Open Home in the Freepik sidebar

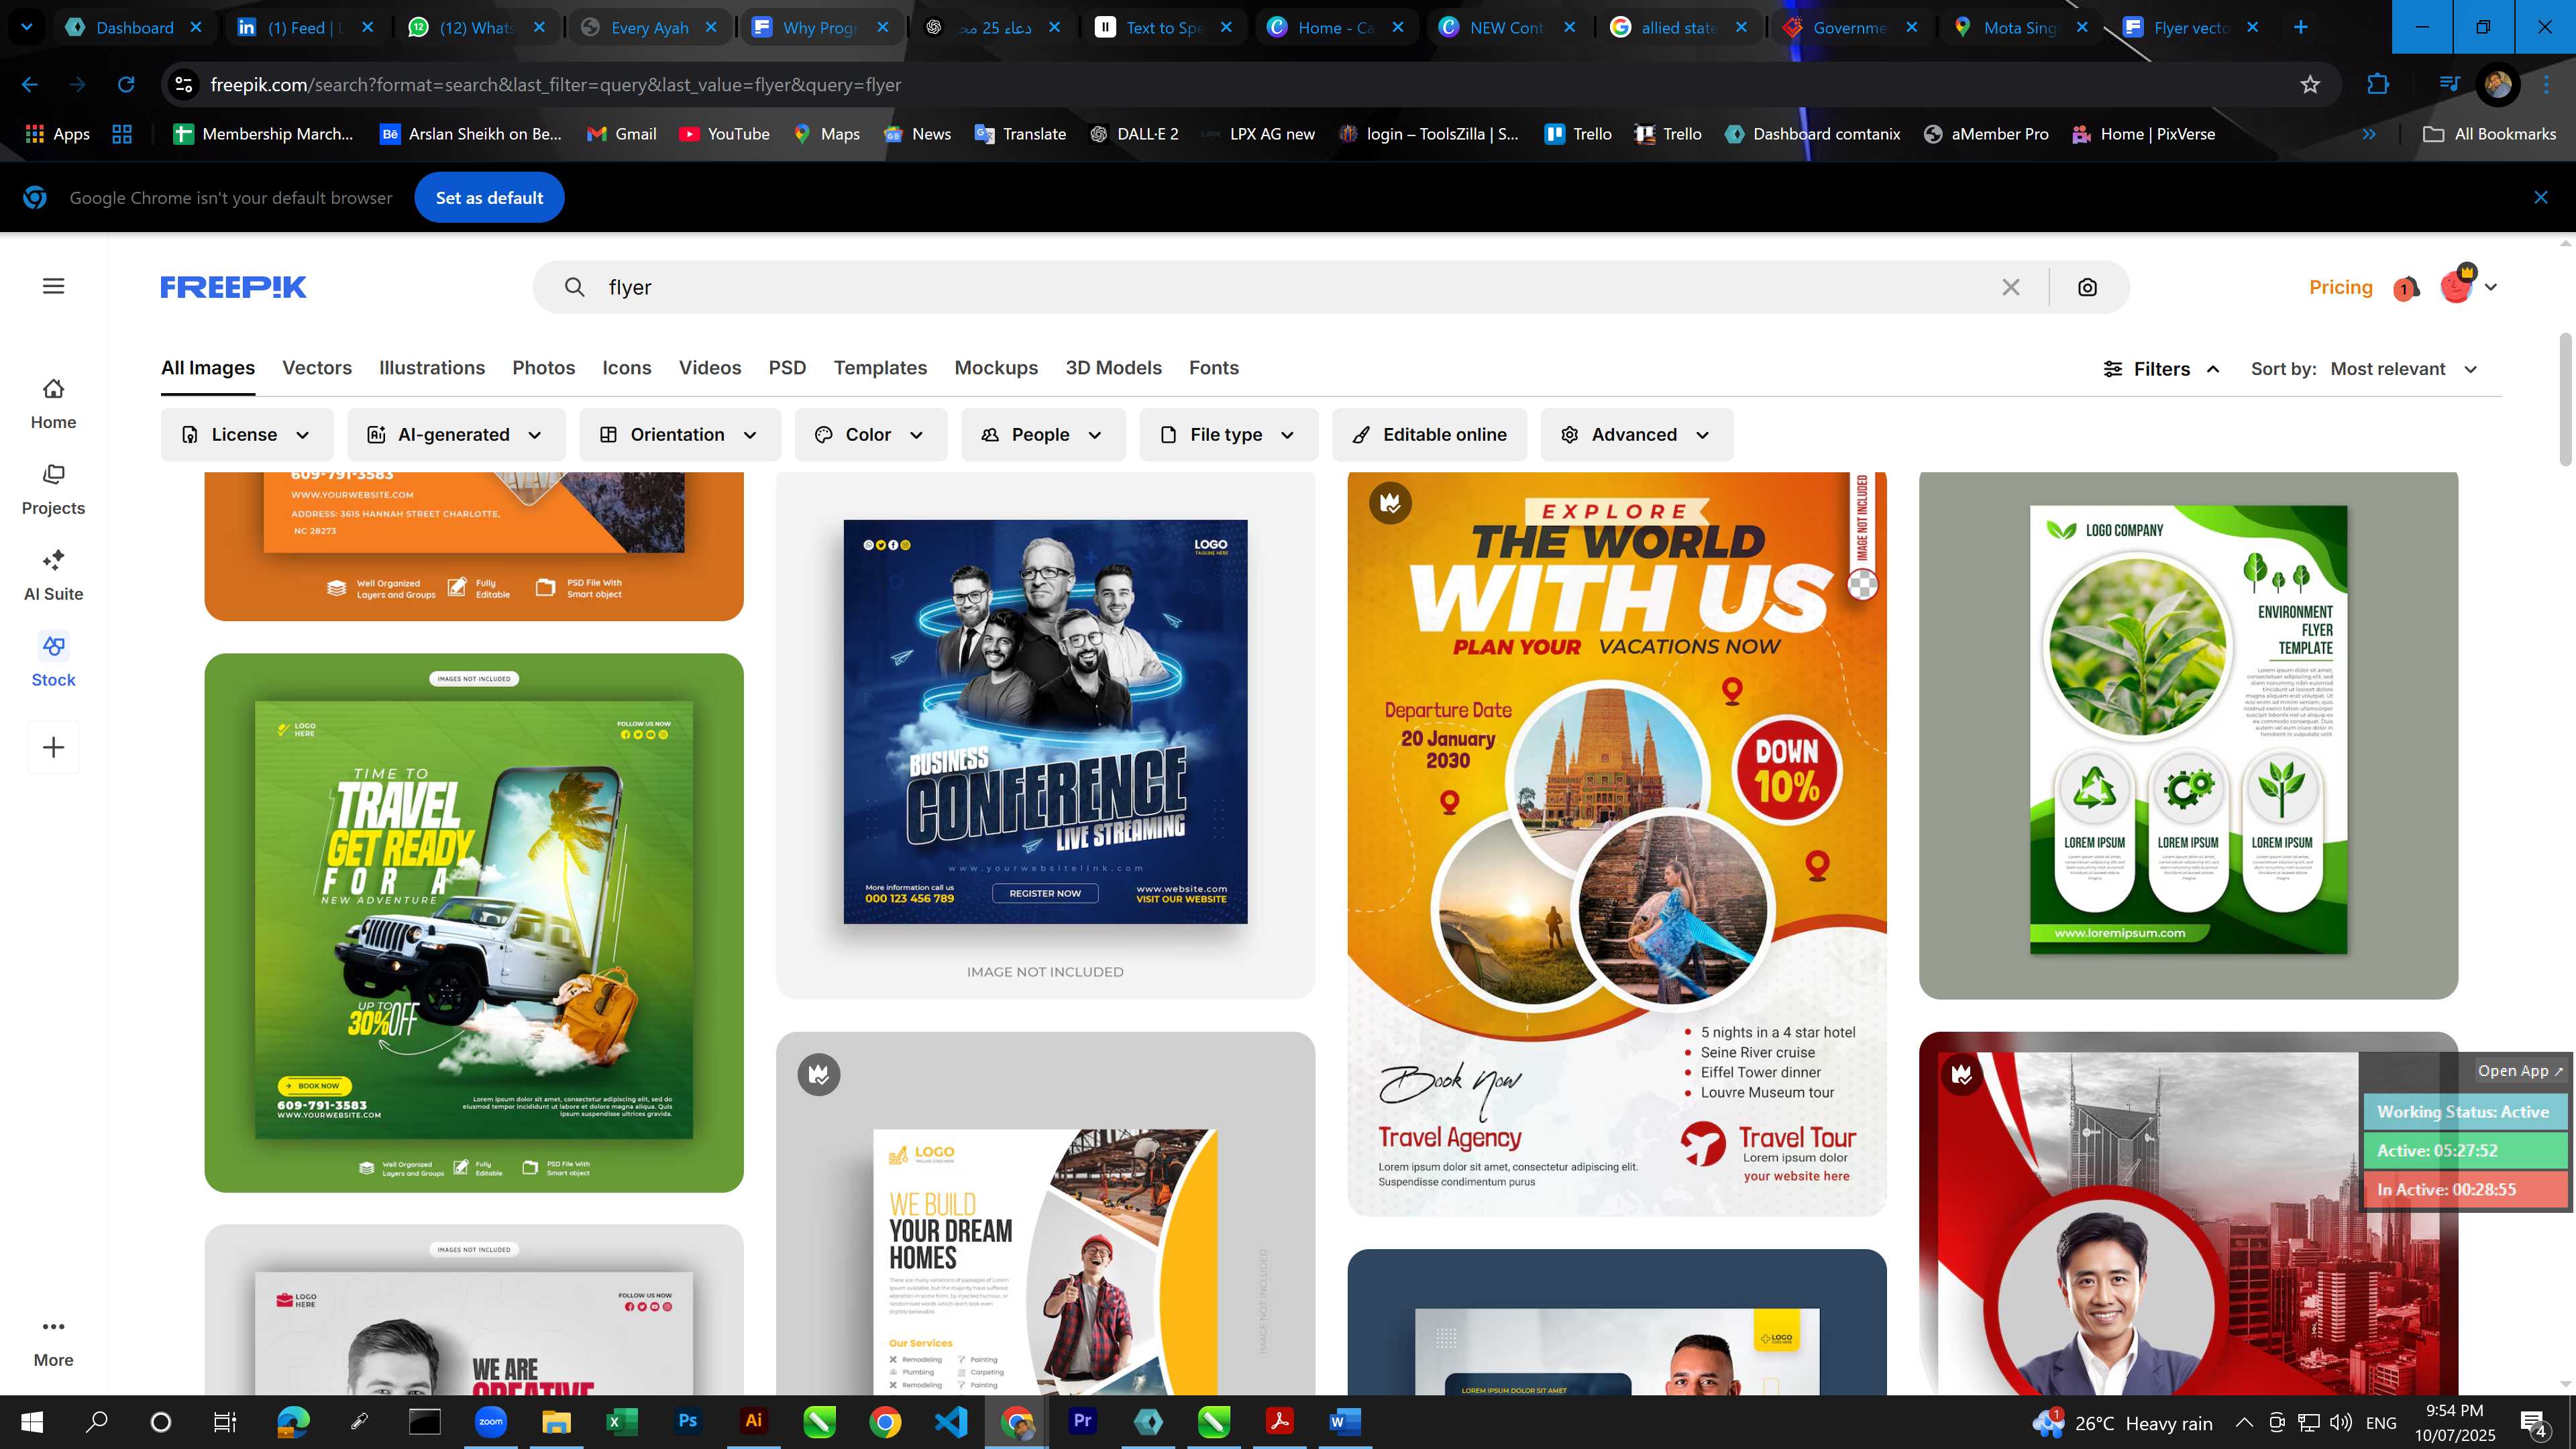click(53, 404)
